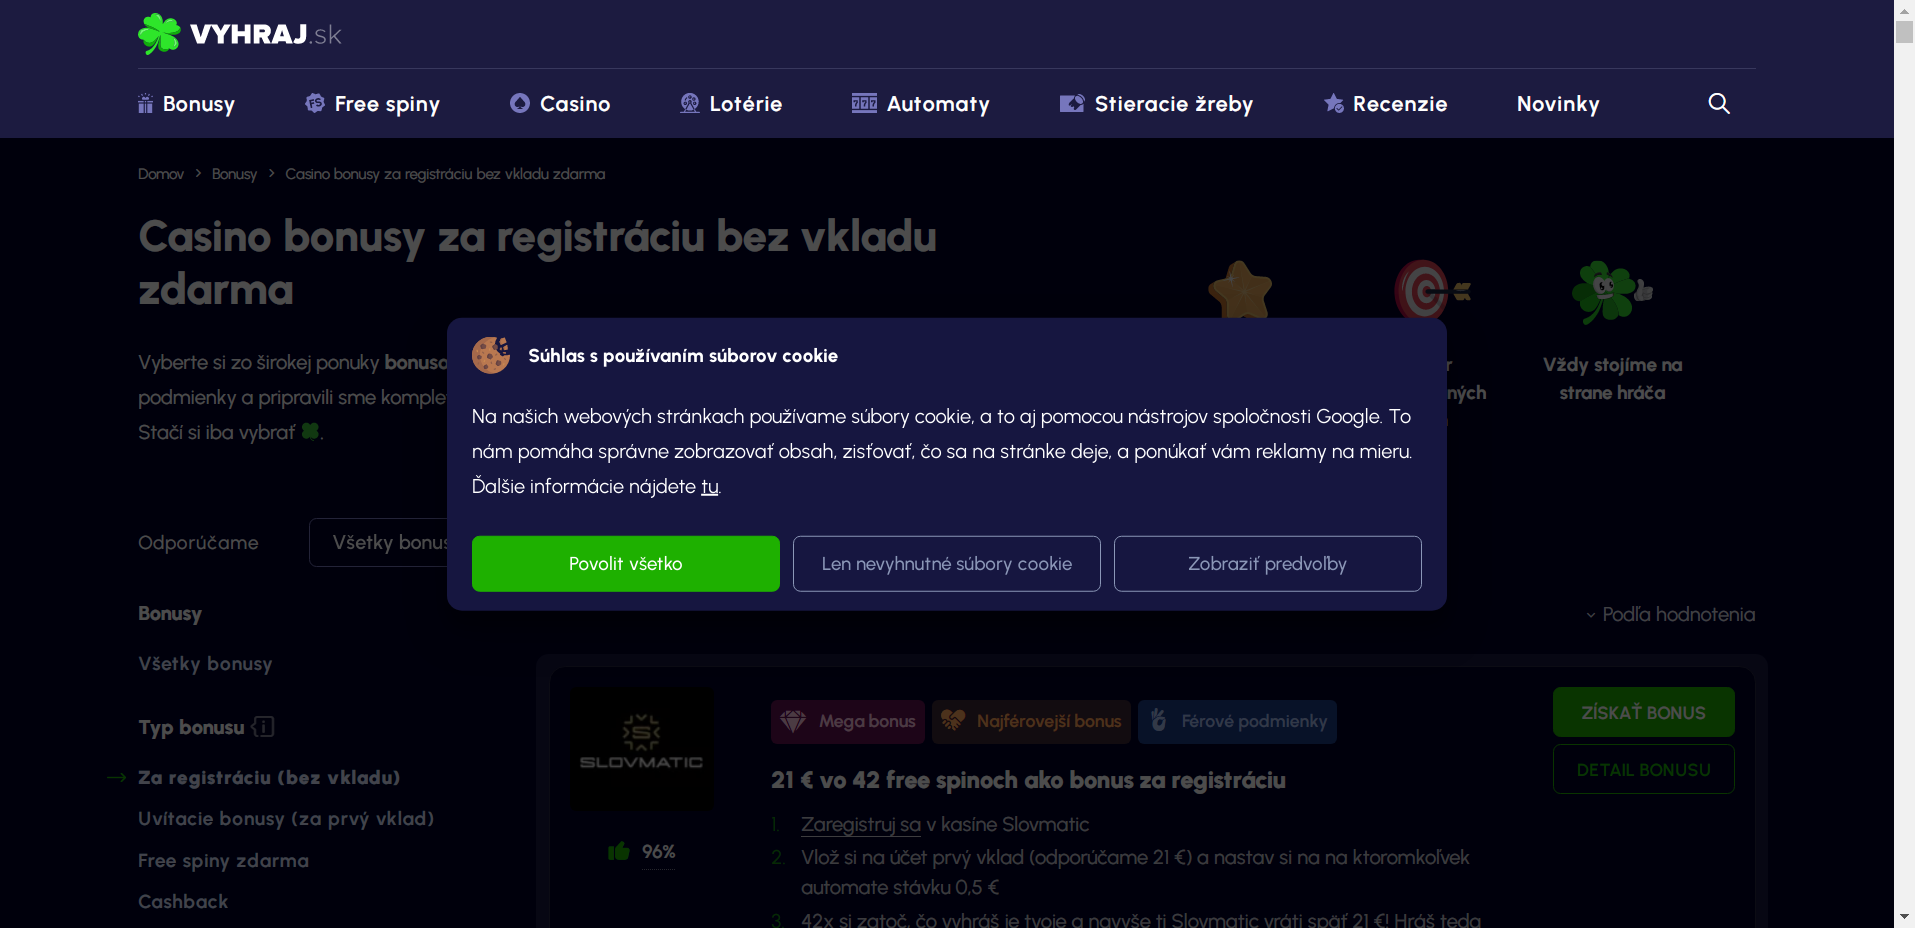Click the diamond icon on the Mega bonus tag
The width and height of the screenshot is (1915, 928).
click(793, 721)
